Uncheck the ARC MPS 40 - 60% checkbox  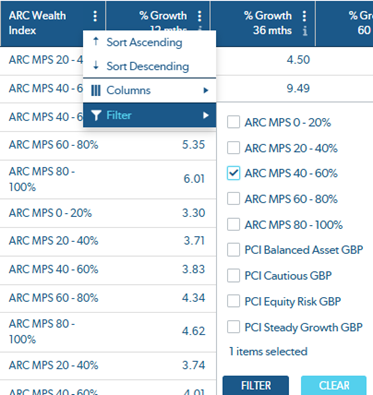233,173
